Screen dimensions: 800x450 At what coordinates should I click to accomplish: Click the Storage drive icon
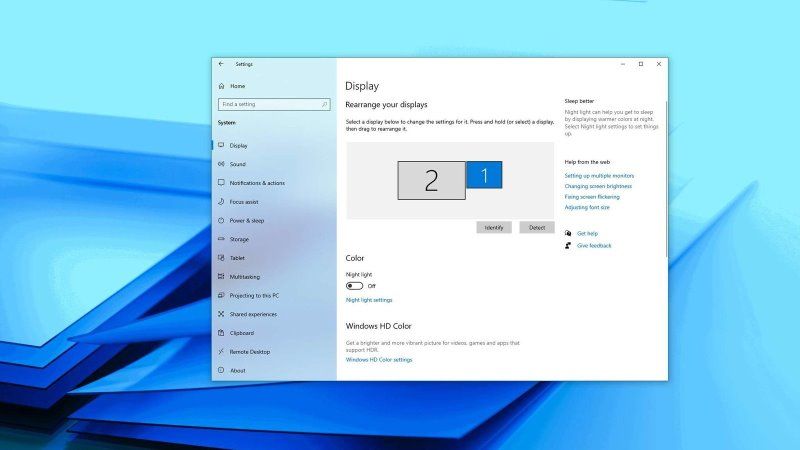point(221,239)
